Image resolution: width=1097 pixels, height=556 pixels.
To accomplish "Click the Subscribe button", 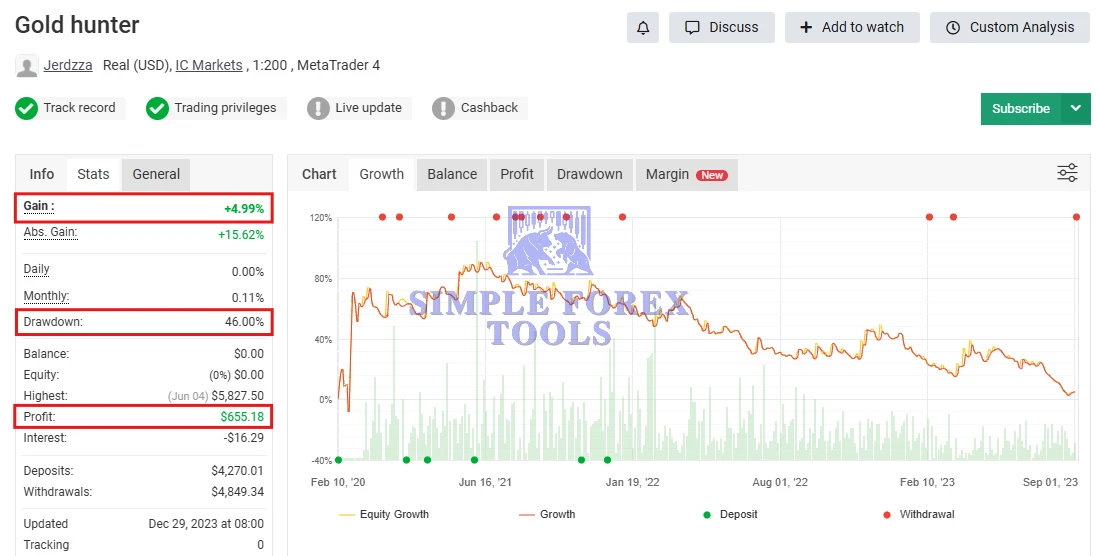I will pyautogui.click(x=1021, y=108).
